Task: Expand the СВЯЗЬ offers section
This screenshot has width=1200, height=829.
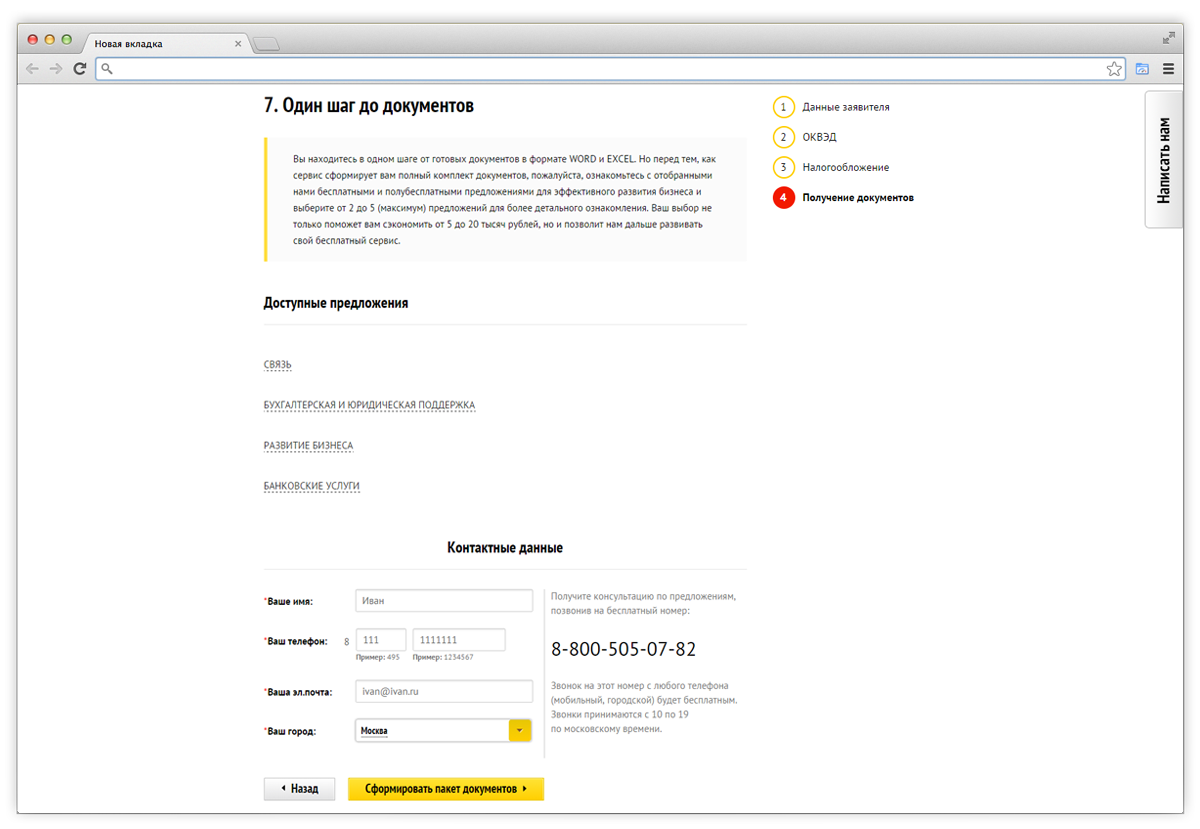Action: (x=277, y=365)
